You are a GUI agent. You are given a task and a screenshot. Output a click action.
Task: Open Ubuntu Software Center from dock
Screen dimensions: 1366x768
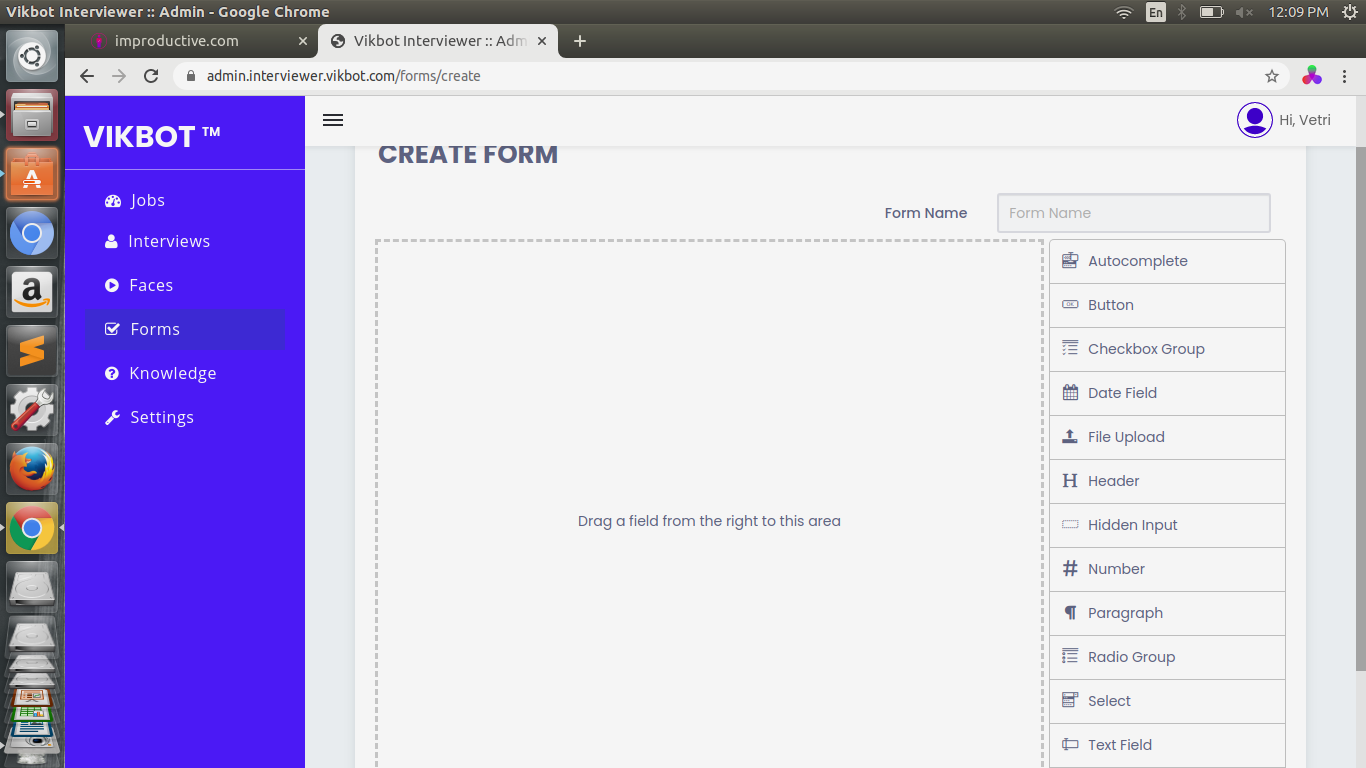(32, 175)
